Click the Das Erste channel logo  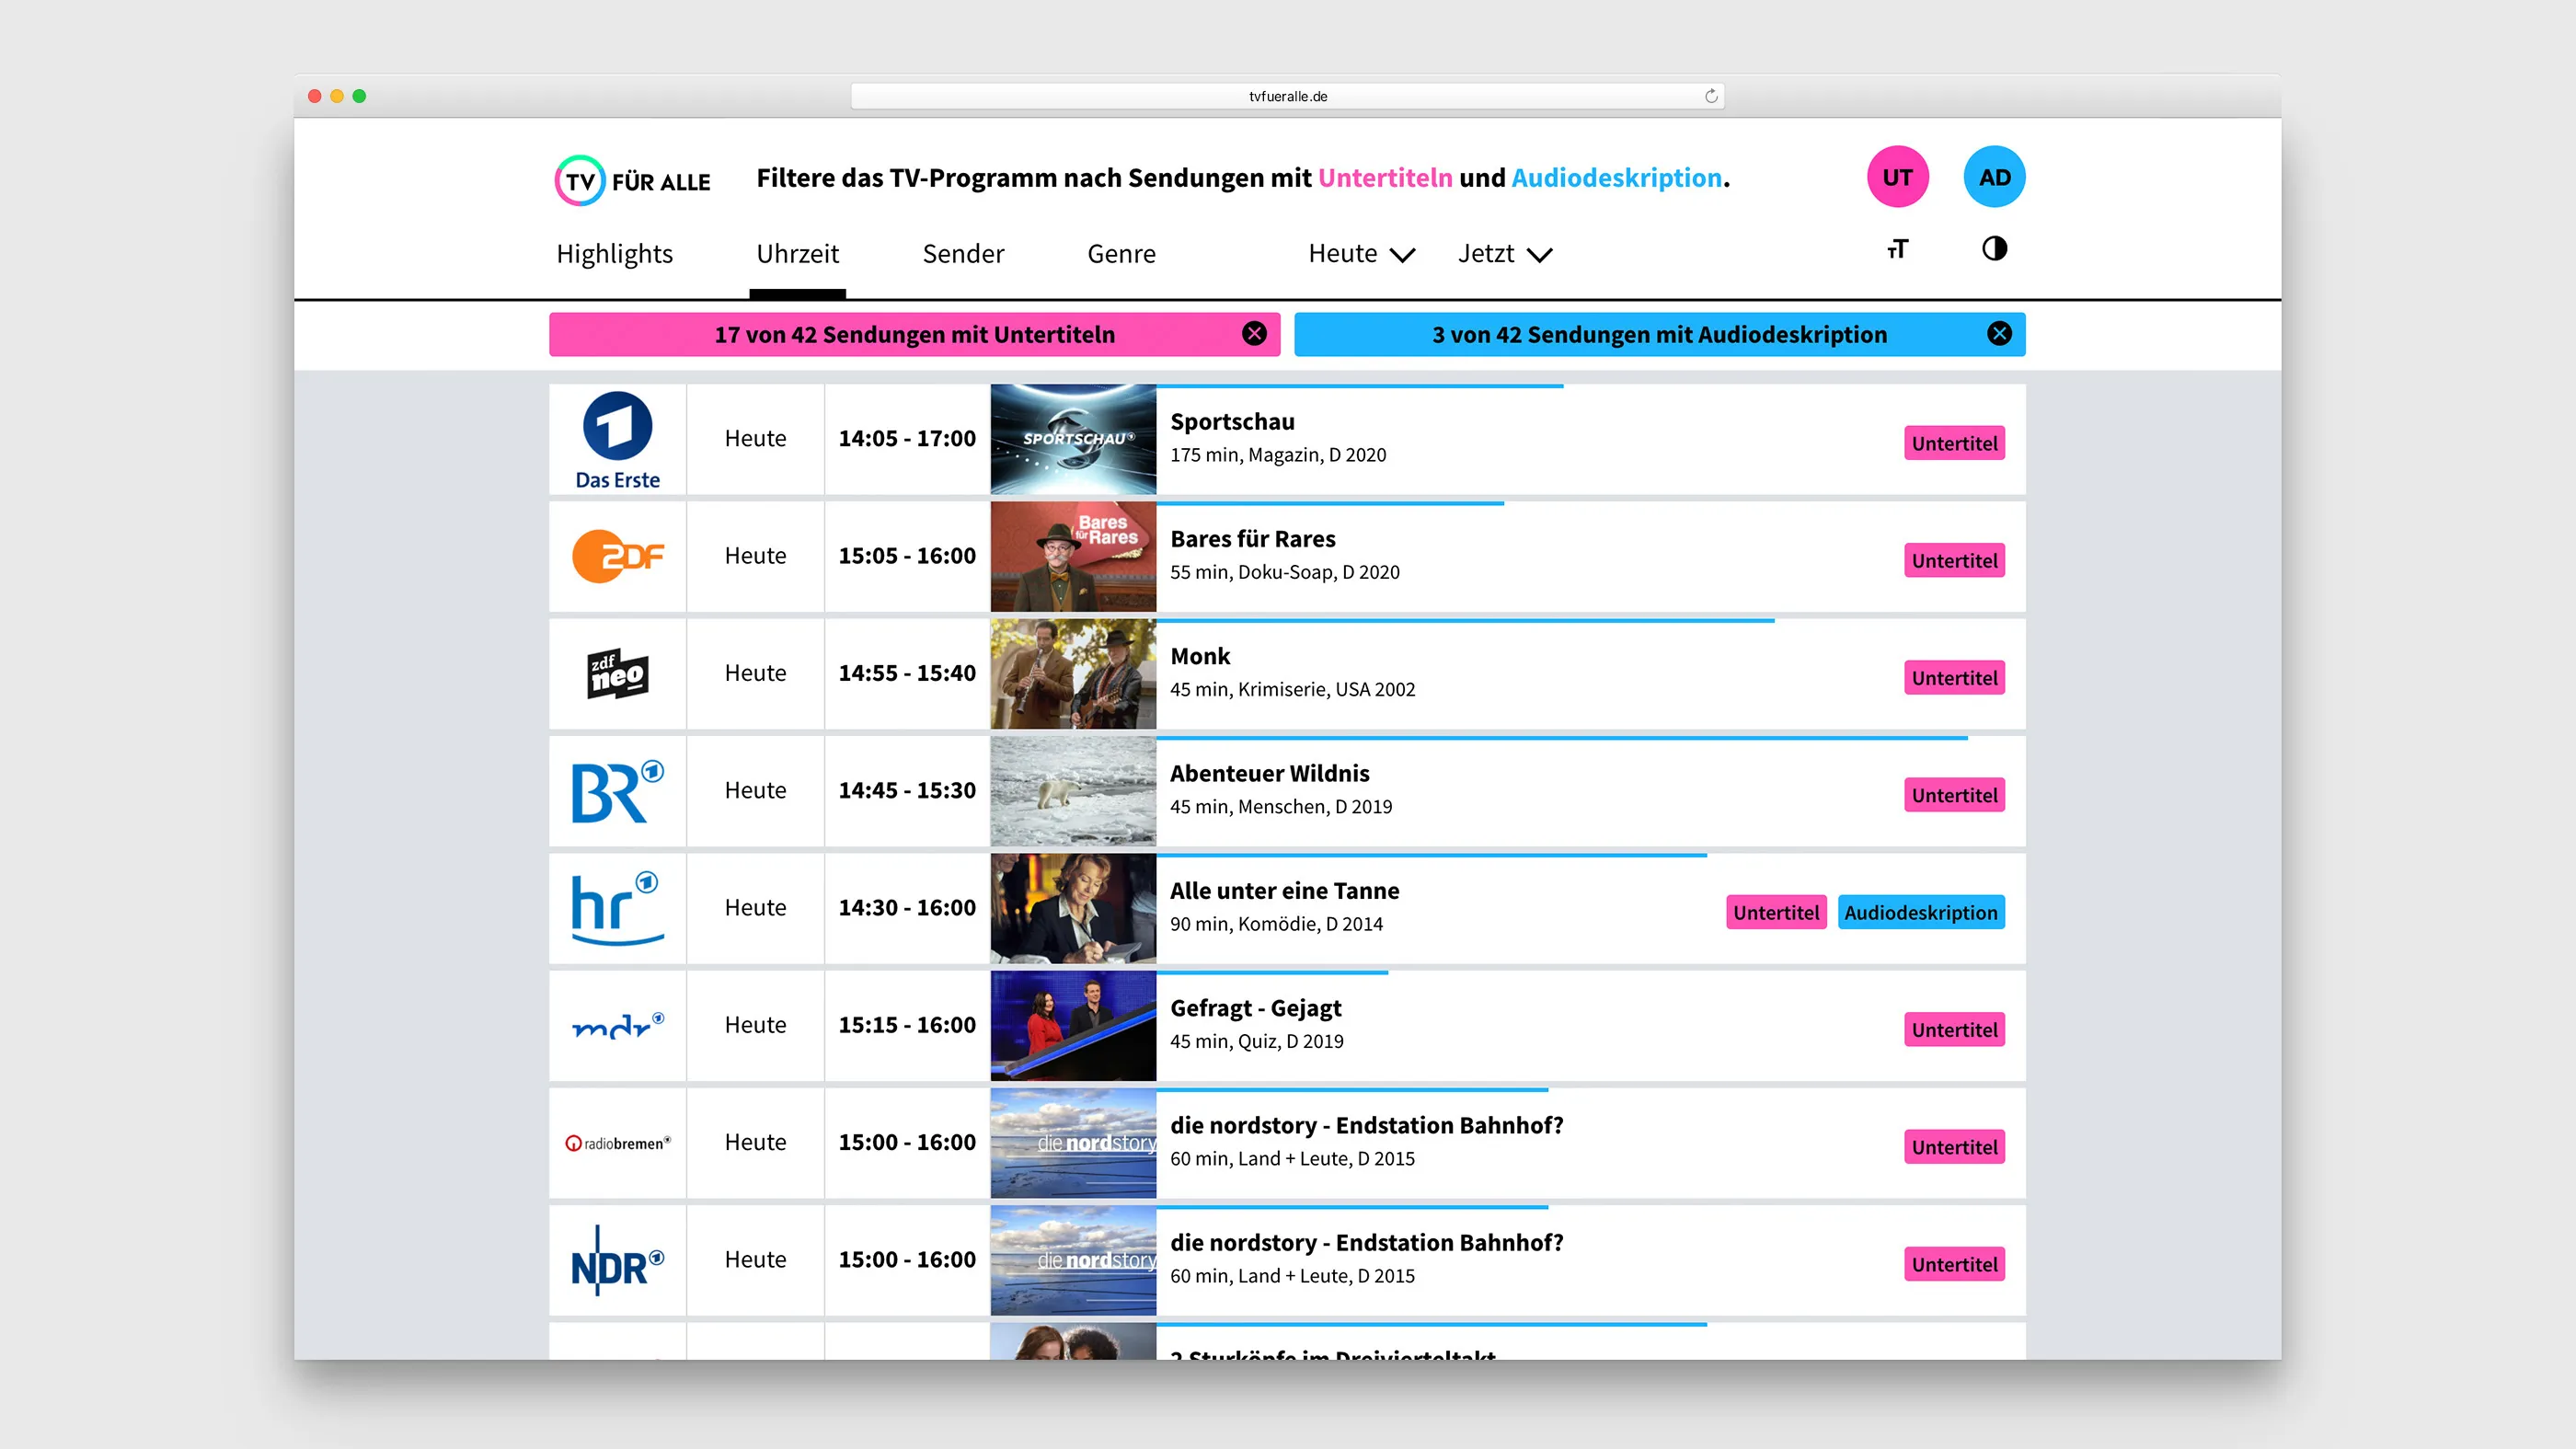(617, 440)
